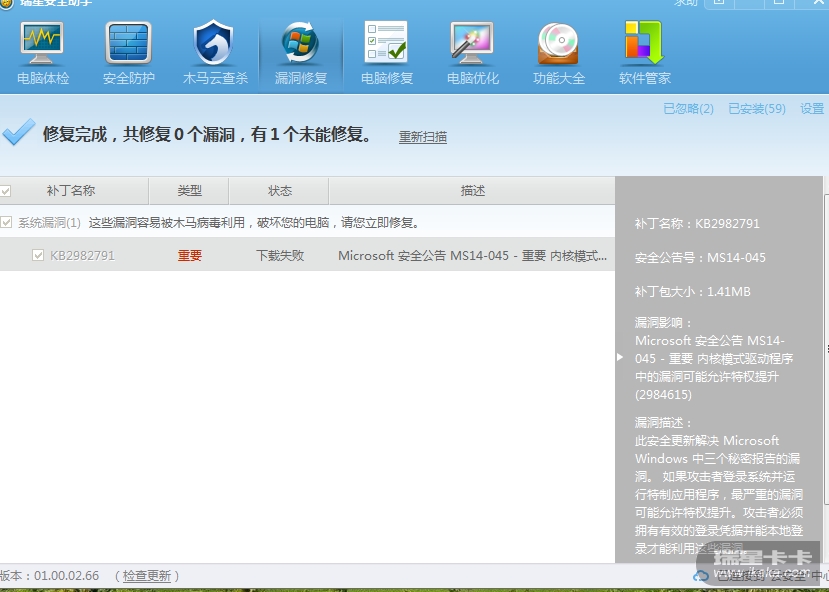
Task: Sort by 补丁名称 column header
Action: (x=71, y=191)
